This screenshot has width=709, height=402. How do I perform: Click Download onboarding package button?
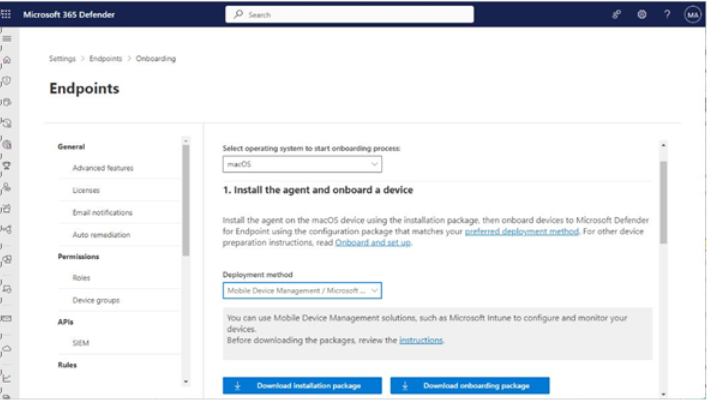pyautogui.click(x=470, y=386)
